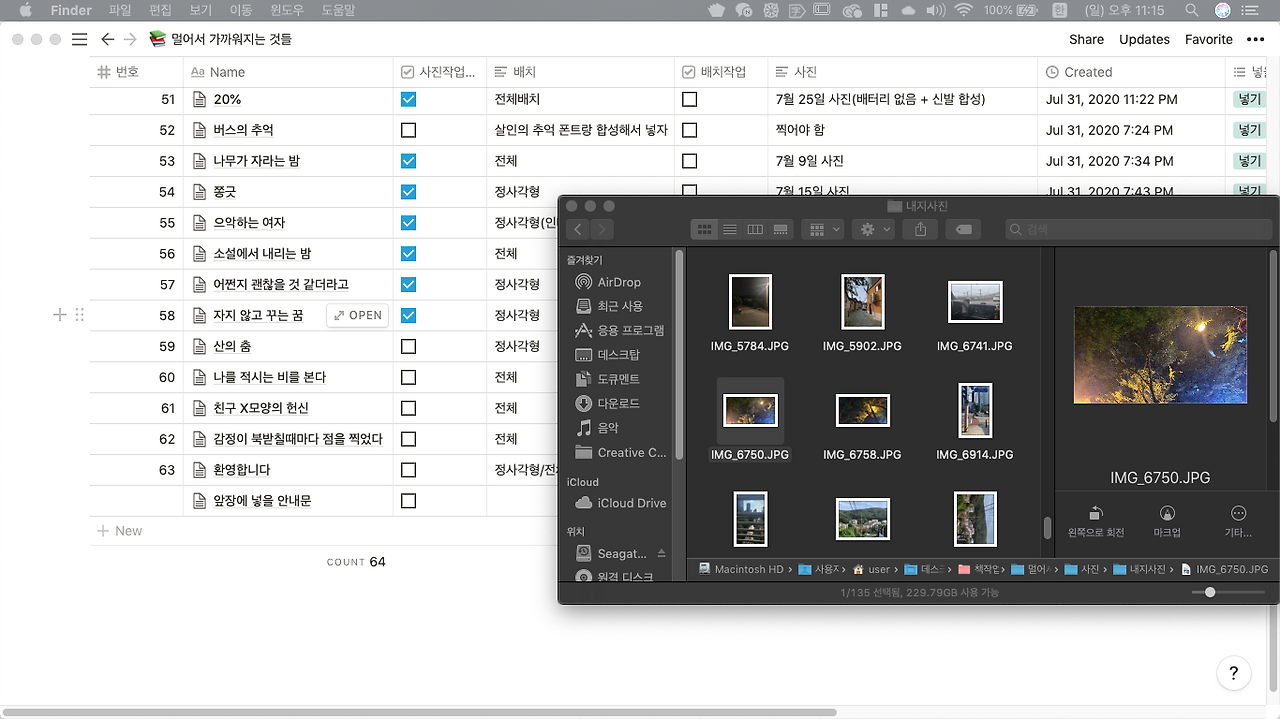Select the IMG_6914.JPG thumbnail
The height and width of the screenshot is (719, 1280).
click(974, 410)
